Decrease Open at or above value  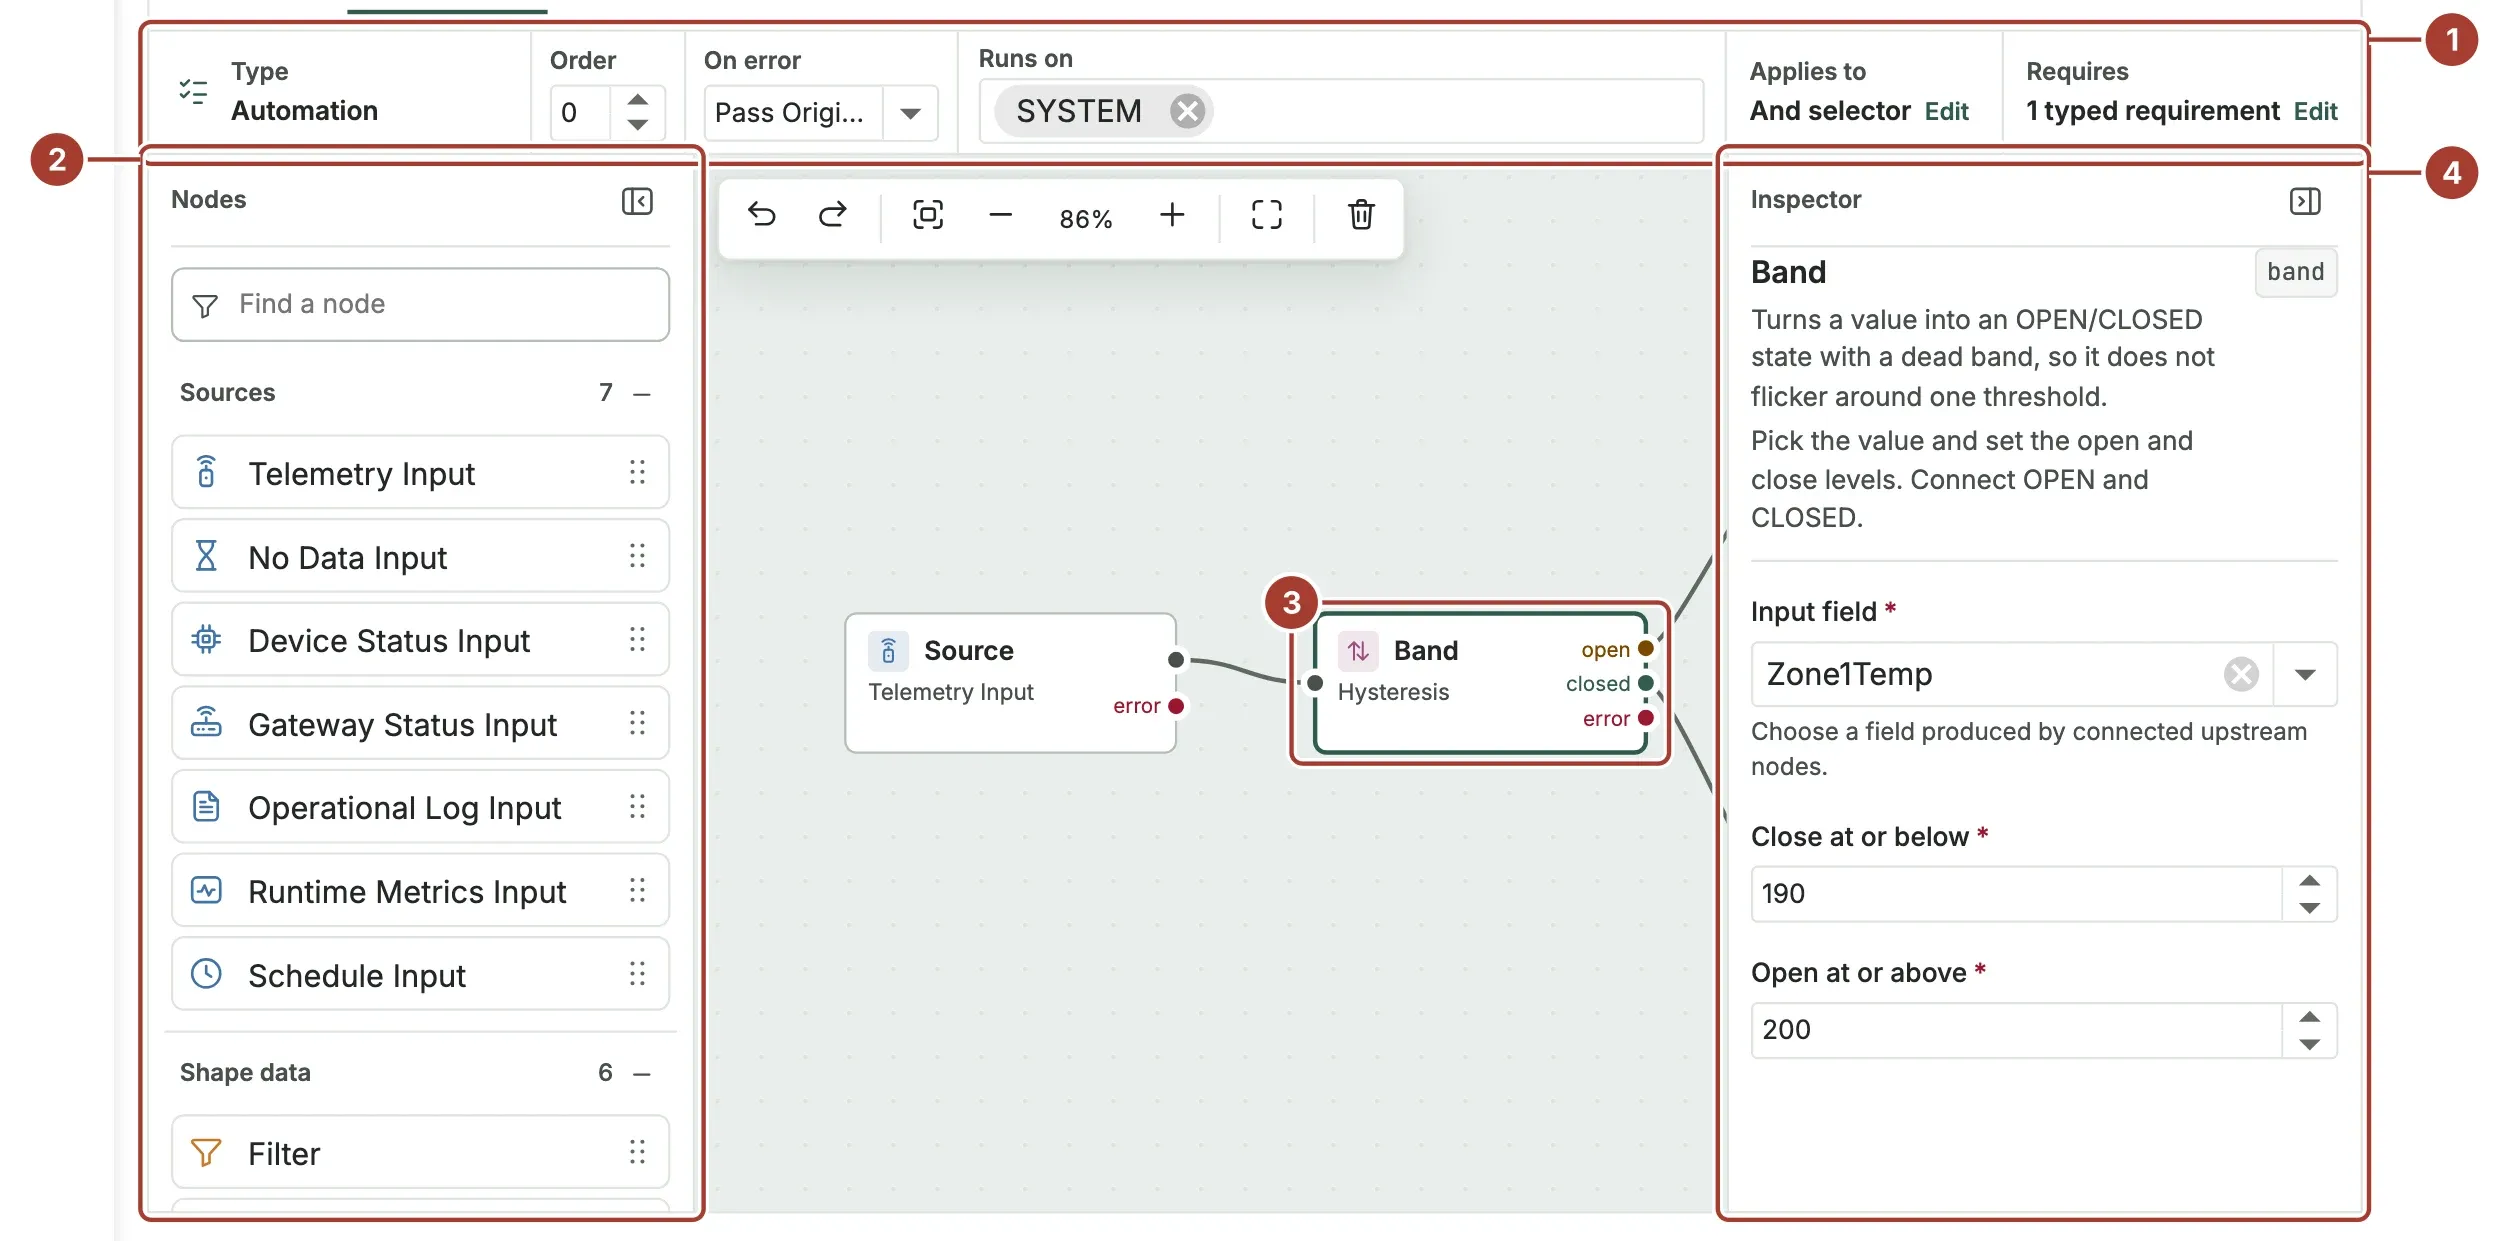2309,1044
